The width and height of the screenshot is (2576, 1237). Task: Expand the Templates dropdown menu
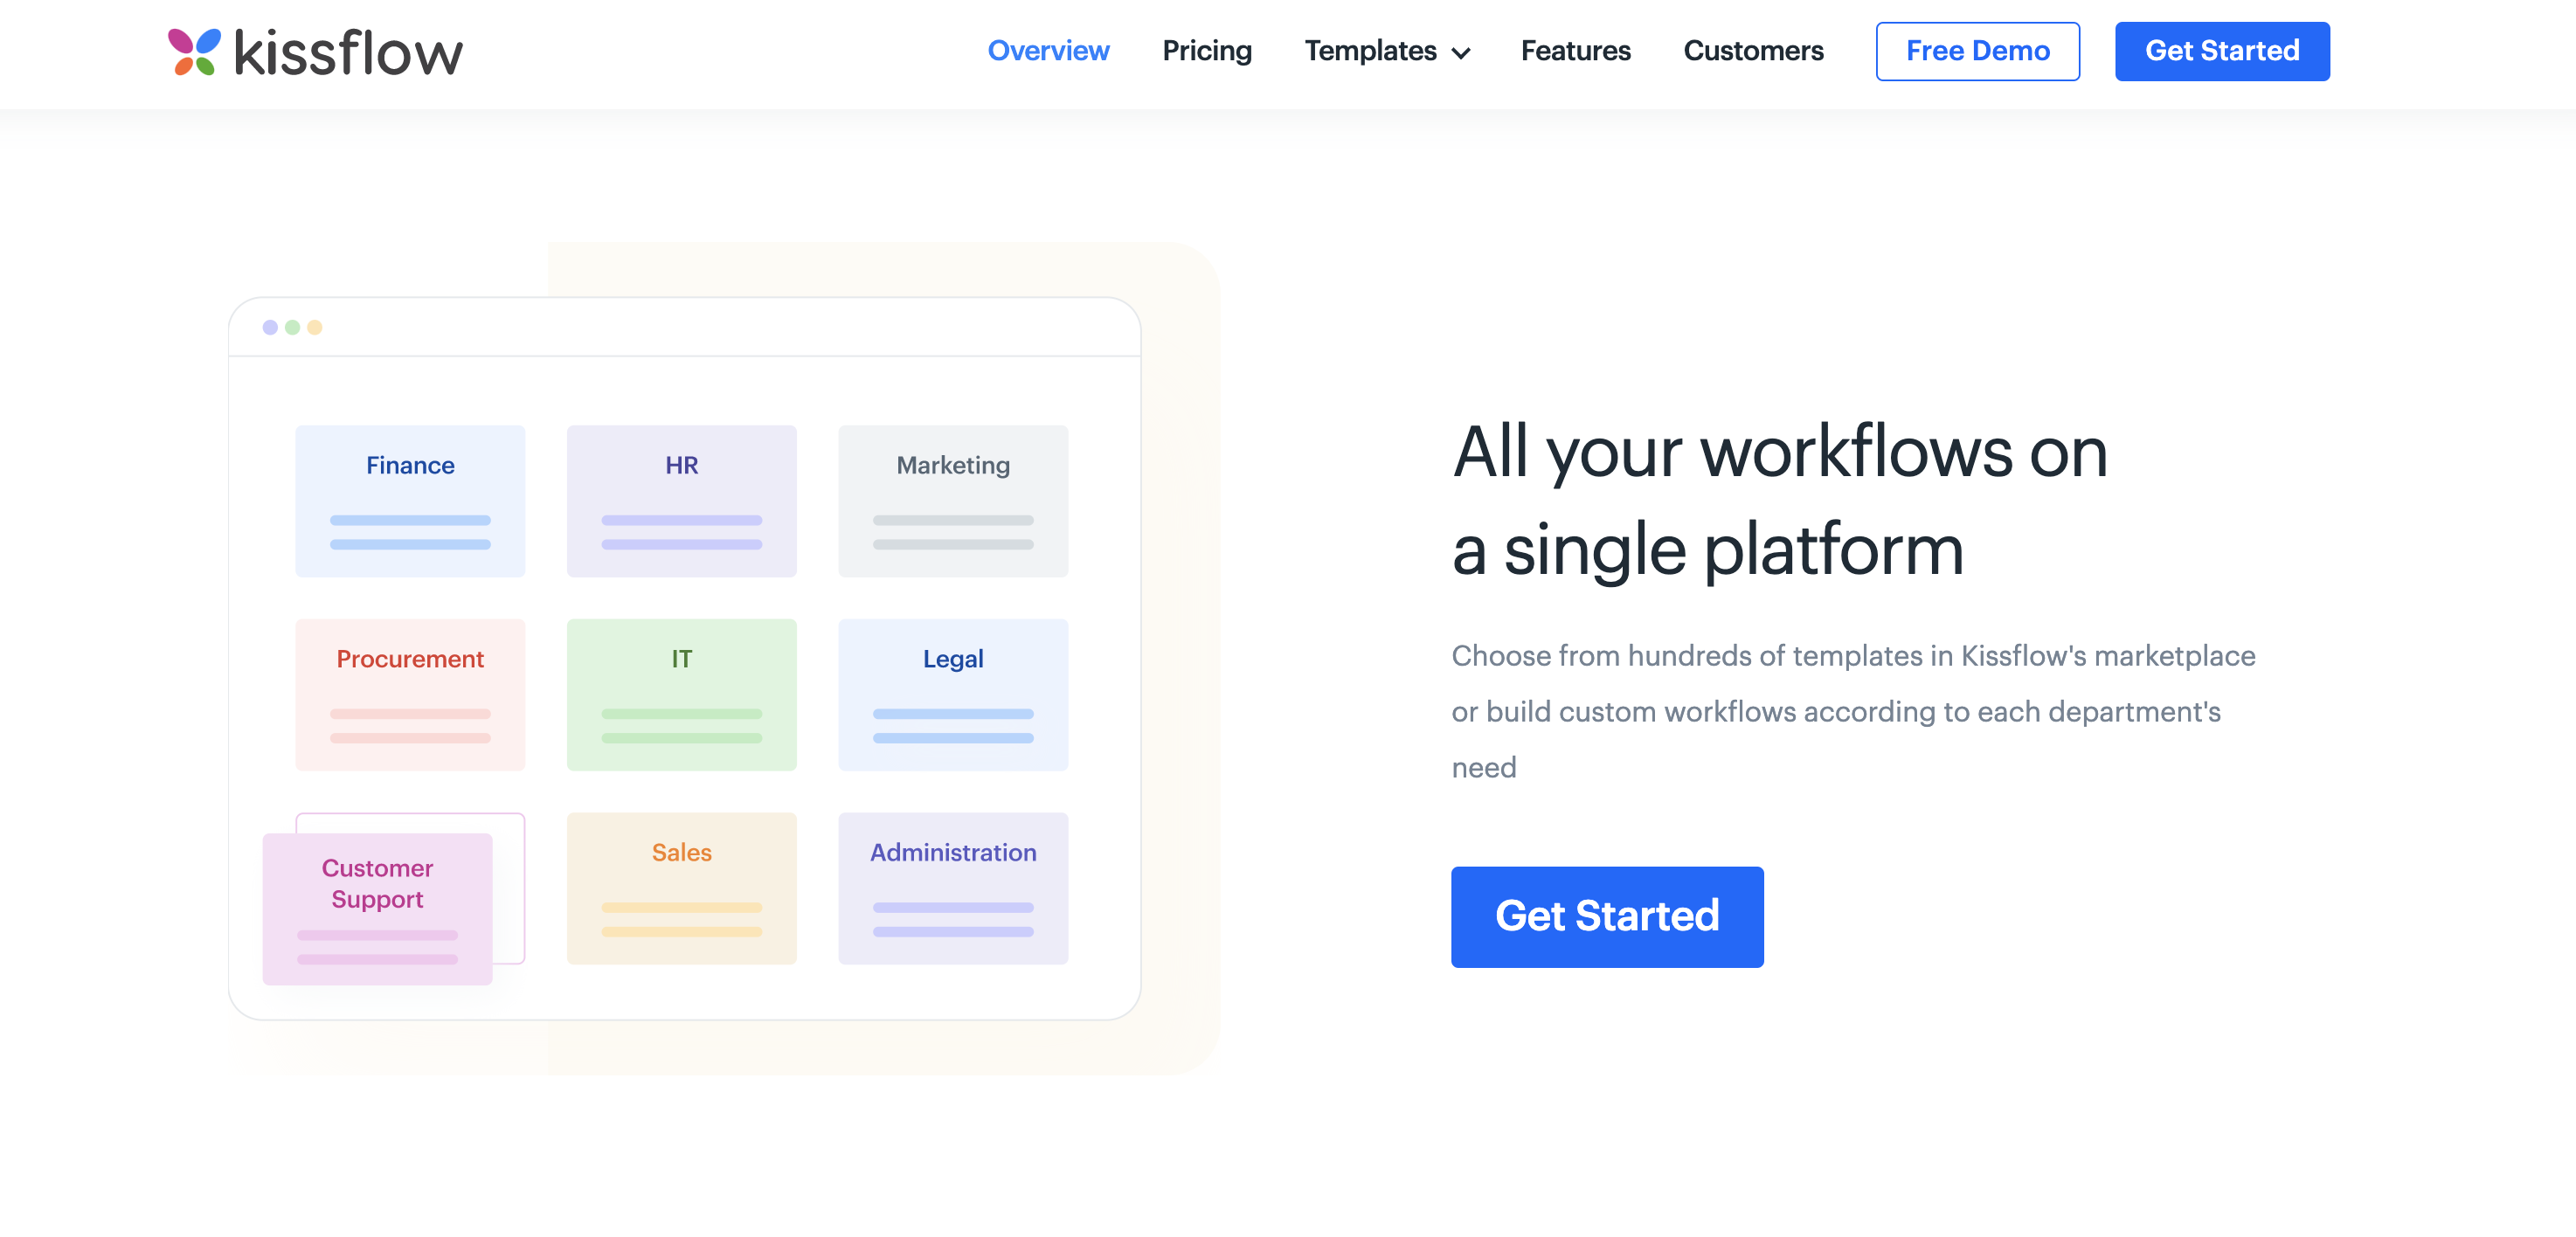click(x=1370, y=51)
